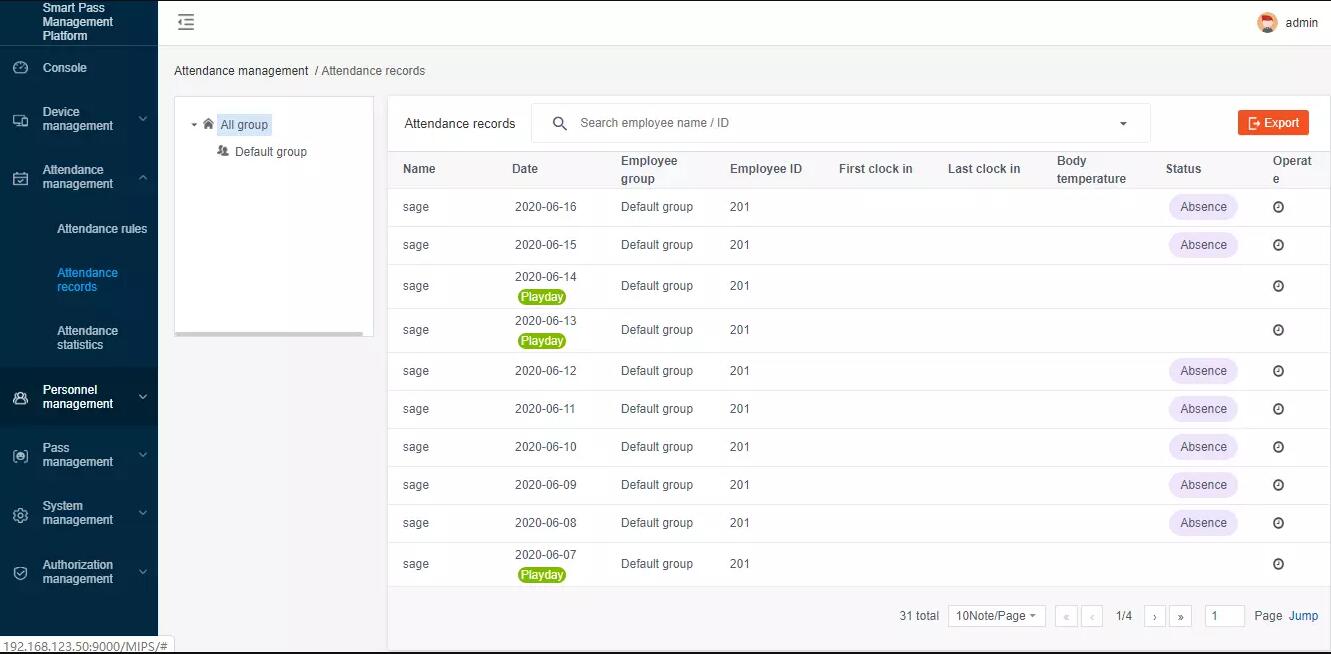Click the admin username label
Screen dimensions: 1331x654
(1302, 23)
